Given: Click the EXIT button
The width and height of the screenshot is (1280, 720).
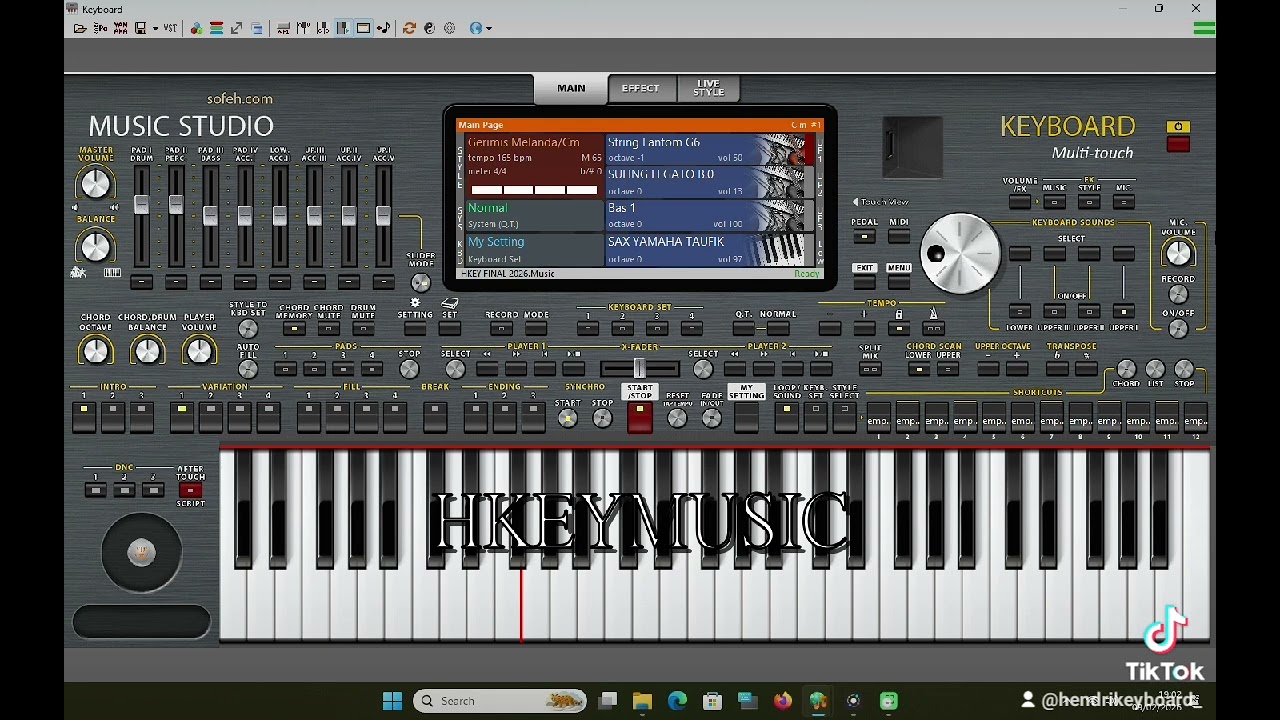Looking at the screenshot, I should coord(864,282).
